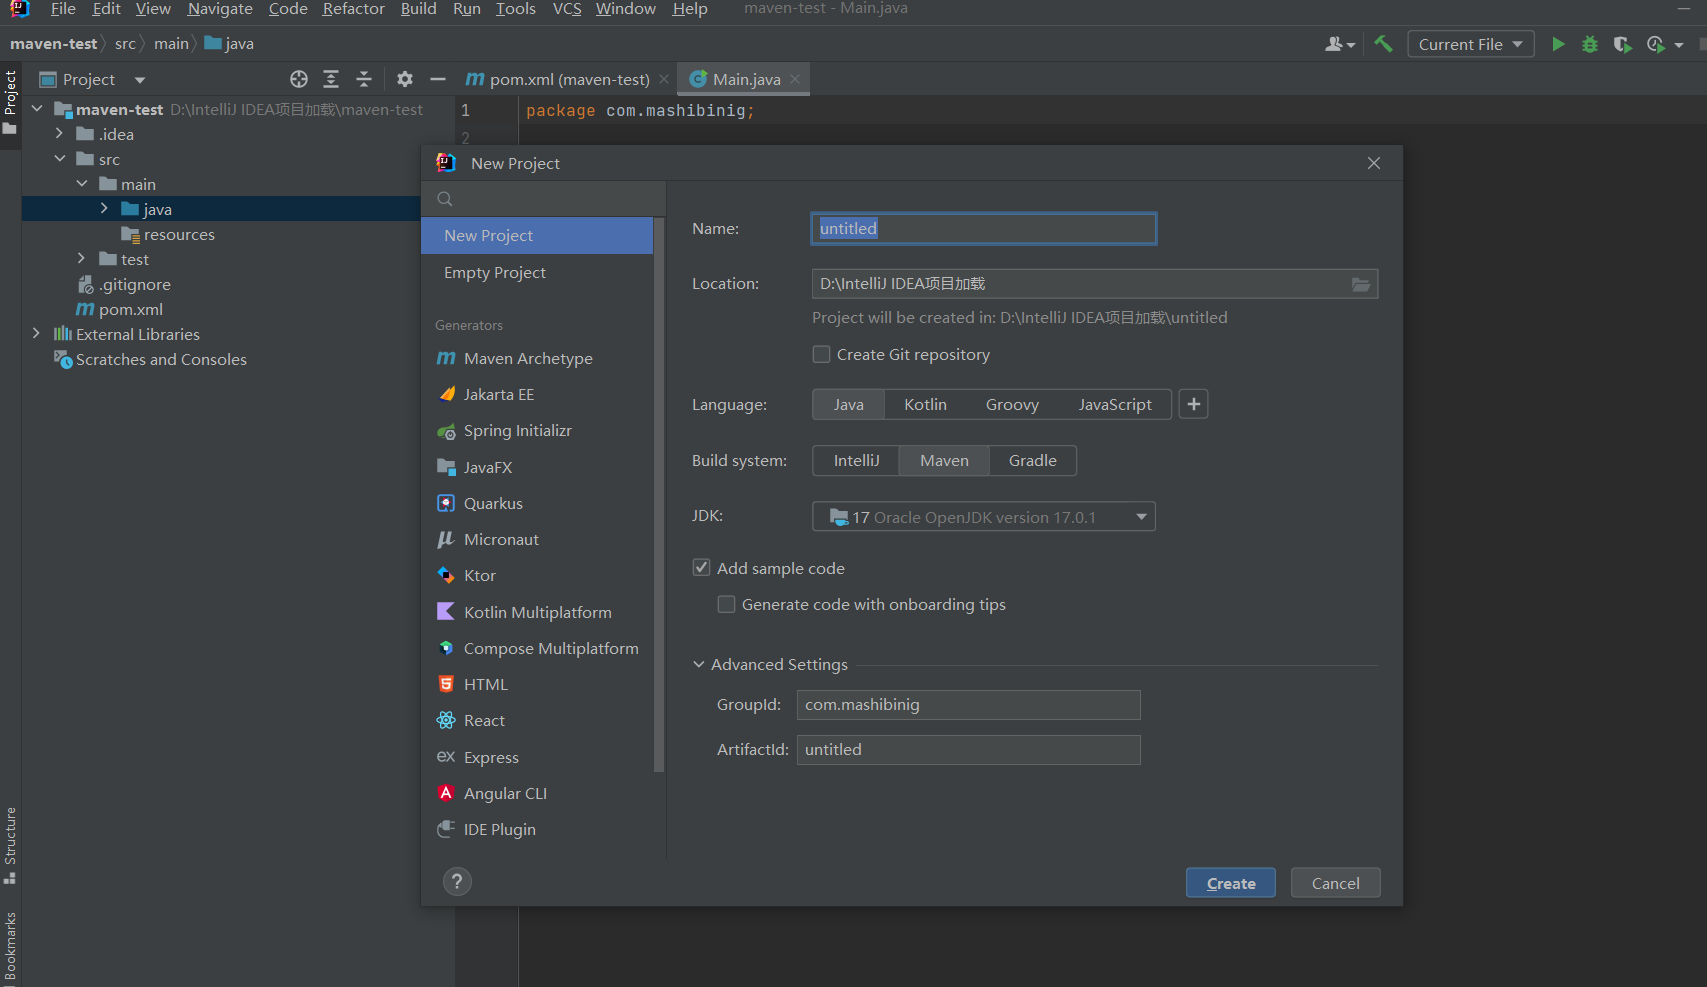Screen dimensions: 1707x987
Task: Expand the .idea folder node
Action: click(59, 134)
